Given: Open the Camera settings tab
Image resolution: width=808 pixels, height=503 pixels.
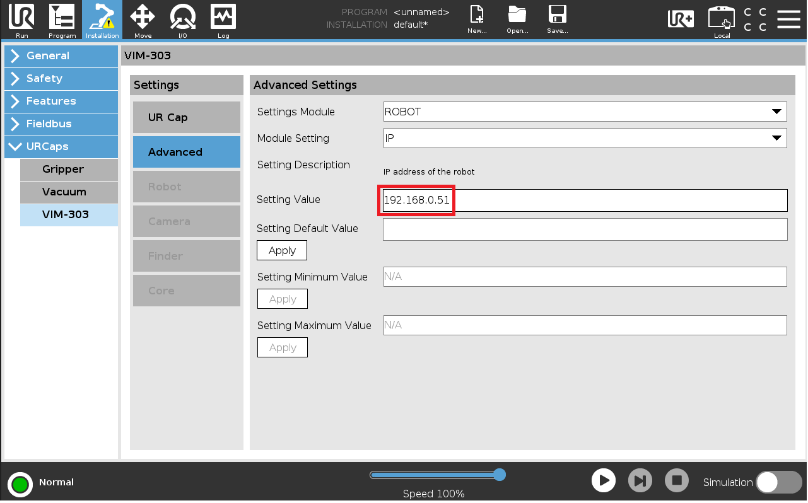Looking at the screenshot, I should pos(187,222).
